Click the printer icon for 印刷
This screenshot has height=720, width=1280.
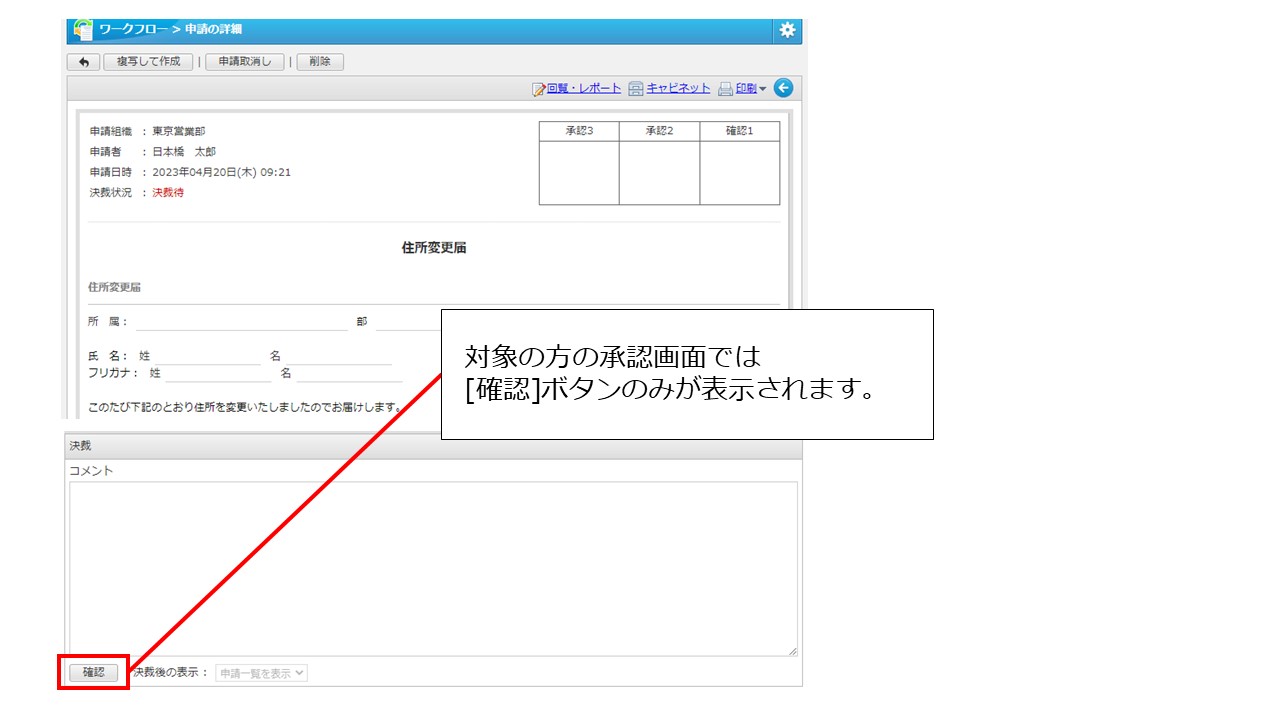point(726,89)
